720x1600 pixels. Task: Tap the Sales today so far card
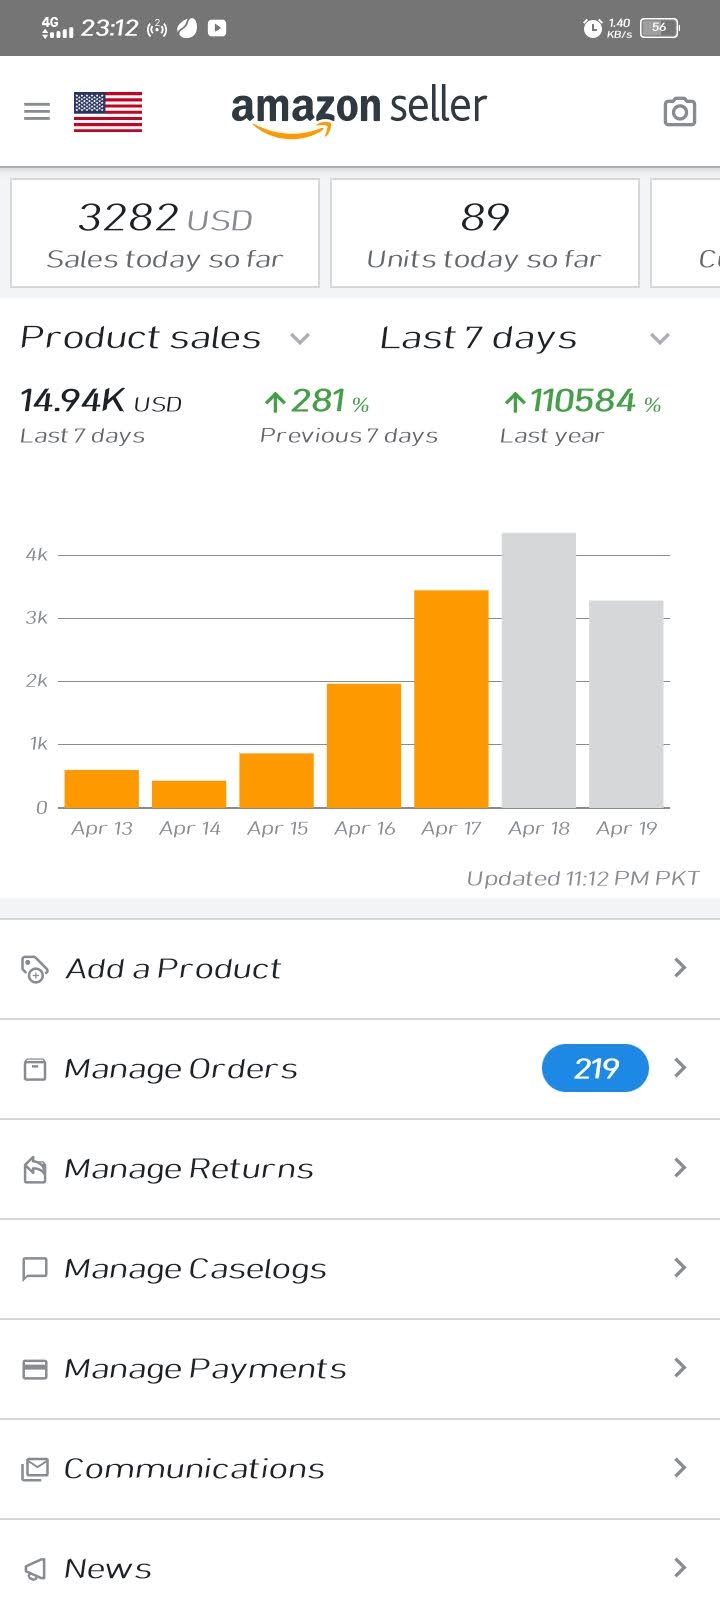coord(165,233)
